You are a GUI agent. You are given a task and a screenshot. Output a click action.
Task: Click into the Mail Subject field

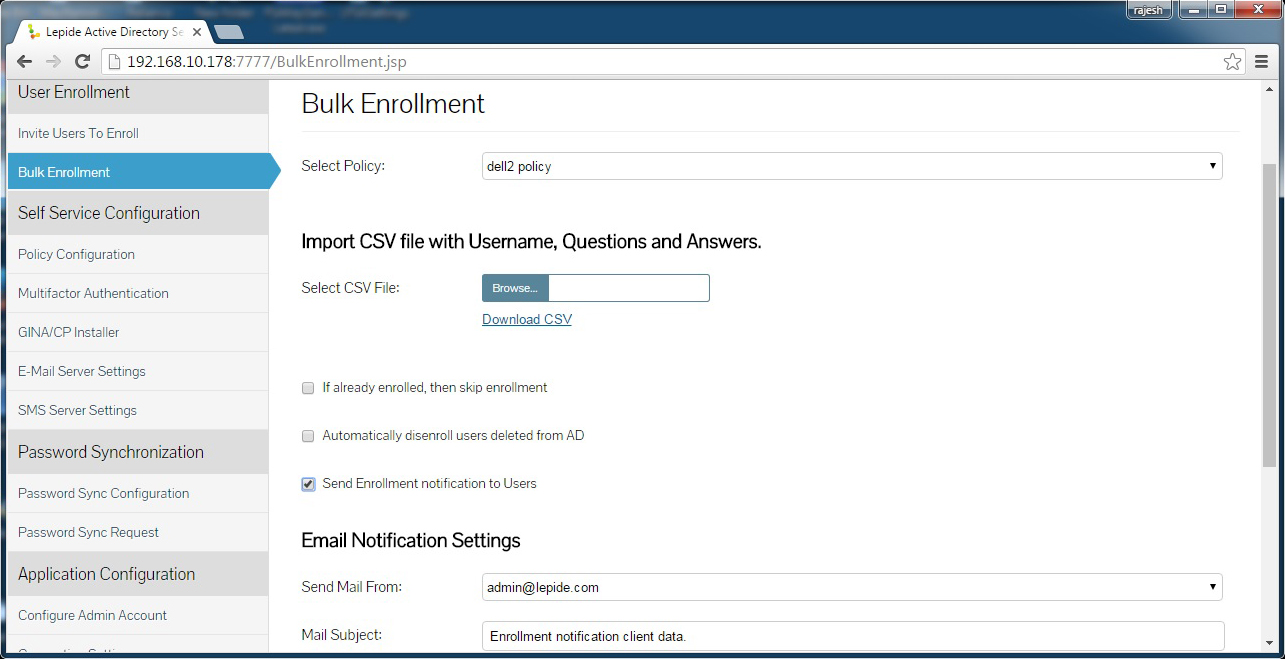[x=852, y=636]
